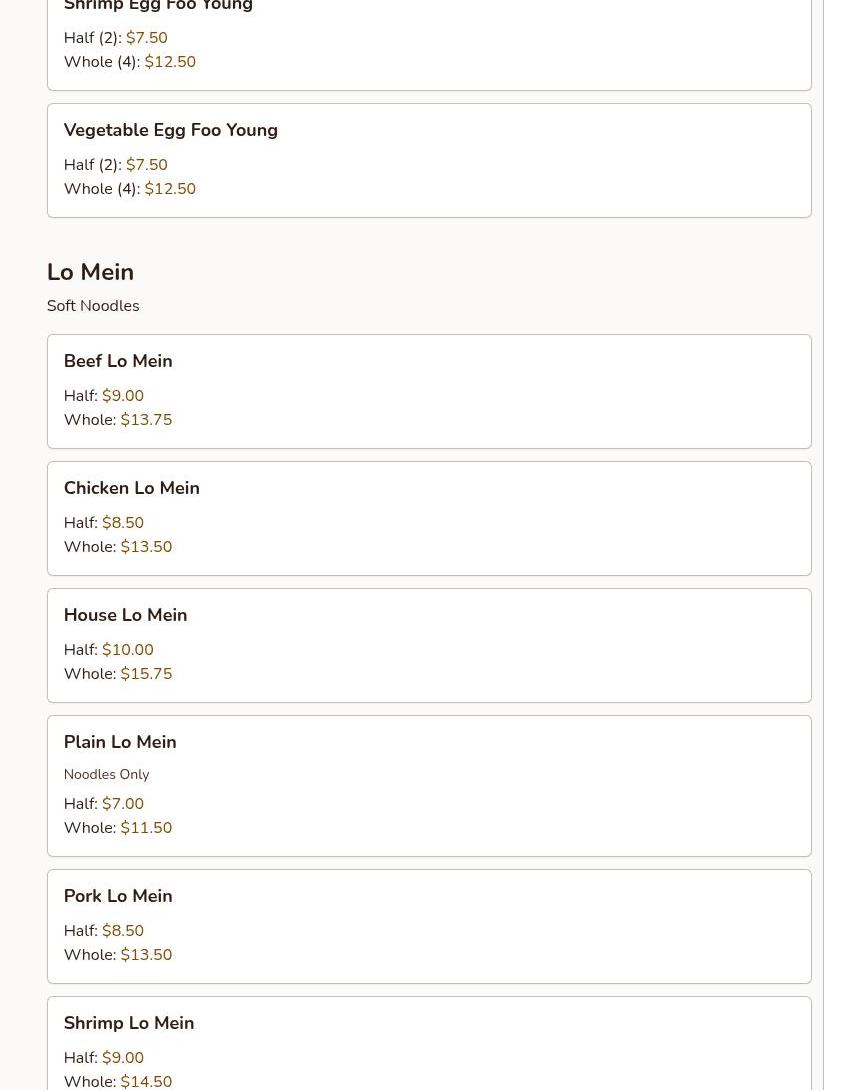844x1090 pixels.
Task: Click the Beef Lo Mein whole price $13.75
Action: click(x=146, y=420)
